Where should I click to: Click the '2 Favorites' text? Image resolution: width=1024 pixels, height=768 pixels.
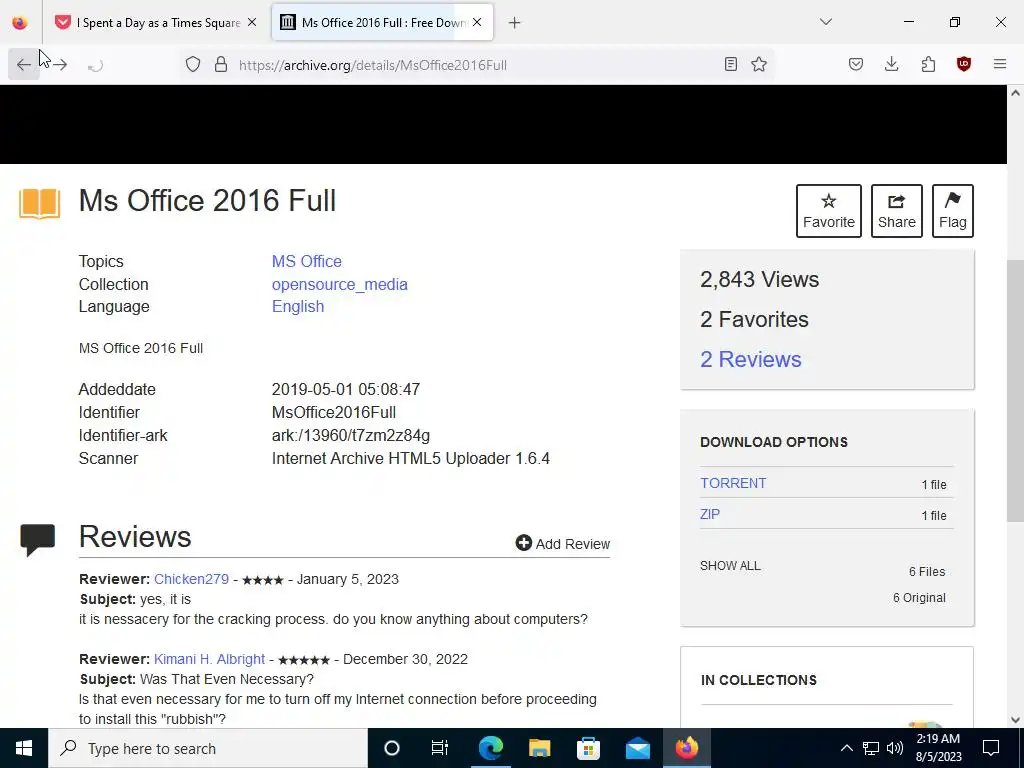pyautogui.click(x=754, y=319)
